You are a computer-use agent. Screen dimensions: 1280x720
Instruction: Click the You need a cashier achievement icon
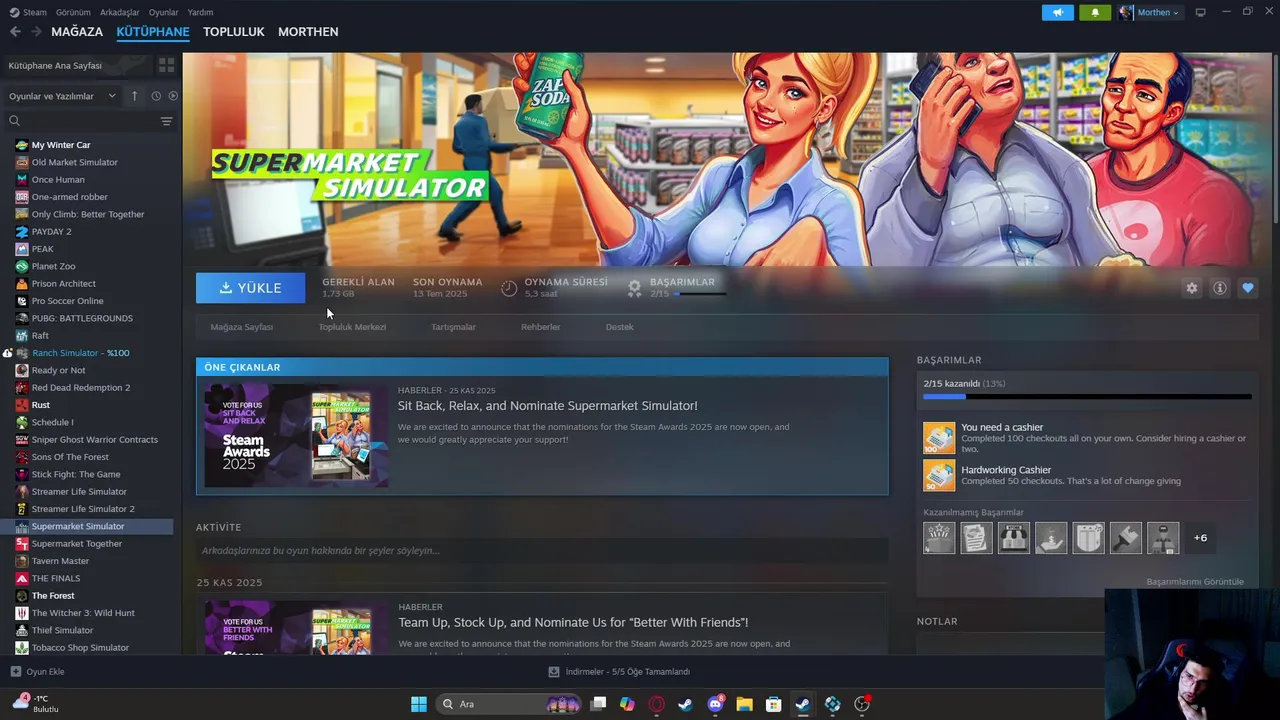pyautogui.click(x=939, y=437)
